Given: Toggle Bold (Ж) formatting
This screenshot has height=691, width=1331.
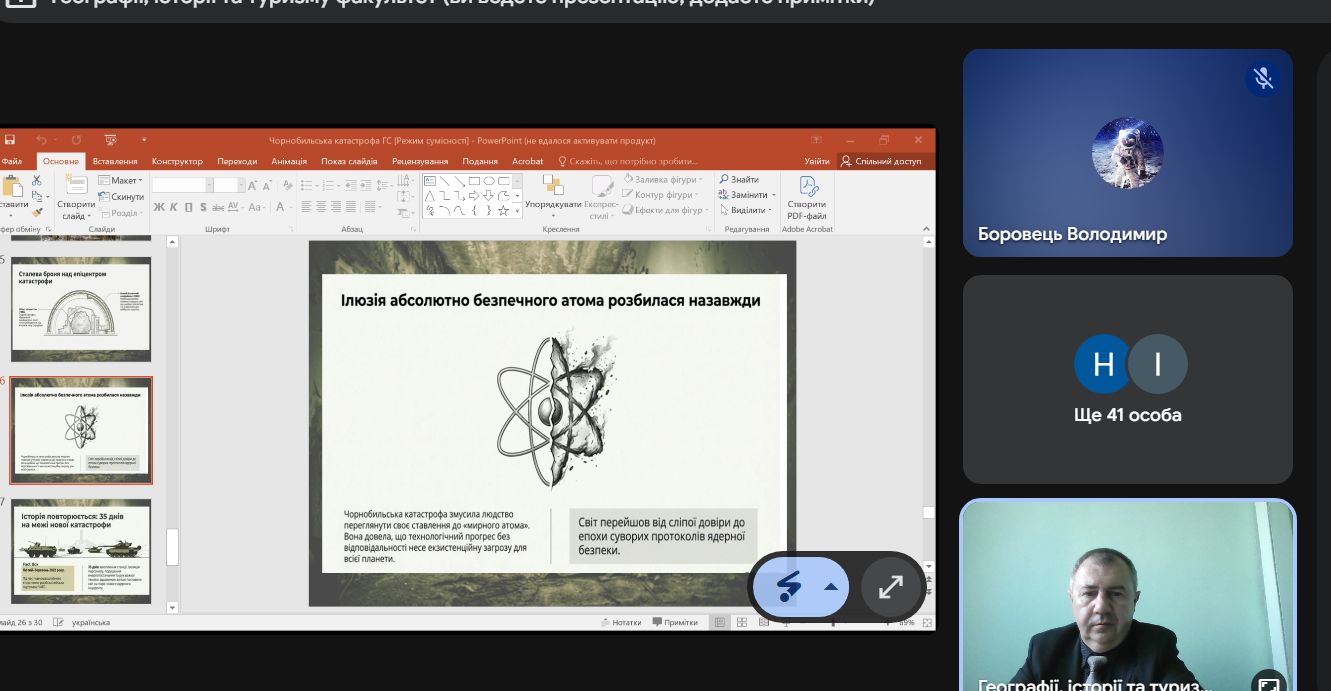Looking at the screenshot, I should pos(158,207).
